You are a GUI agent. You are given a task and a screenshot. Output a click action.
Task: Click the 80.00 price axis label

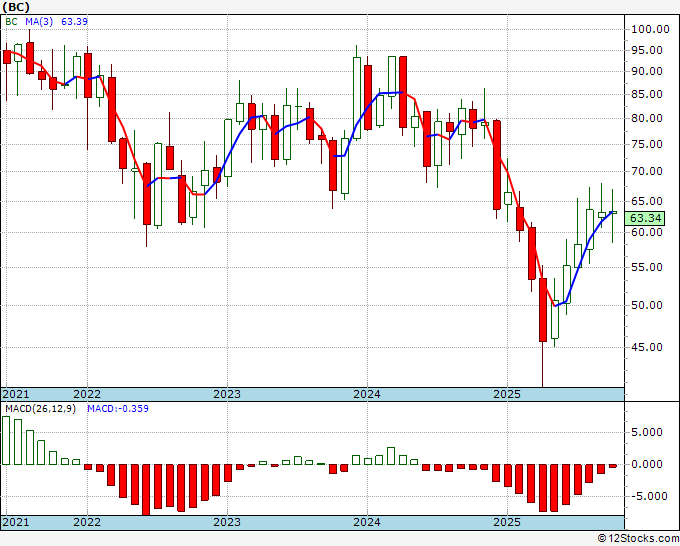click(647, 118)
